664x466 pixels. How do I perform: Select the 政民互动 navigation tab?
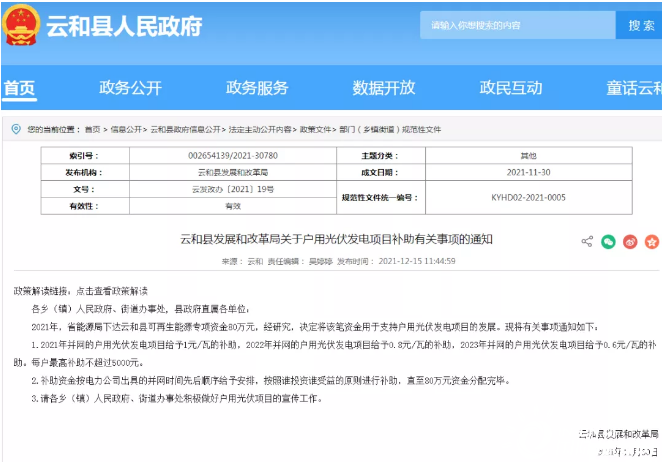click(x=511, y=87)
